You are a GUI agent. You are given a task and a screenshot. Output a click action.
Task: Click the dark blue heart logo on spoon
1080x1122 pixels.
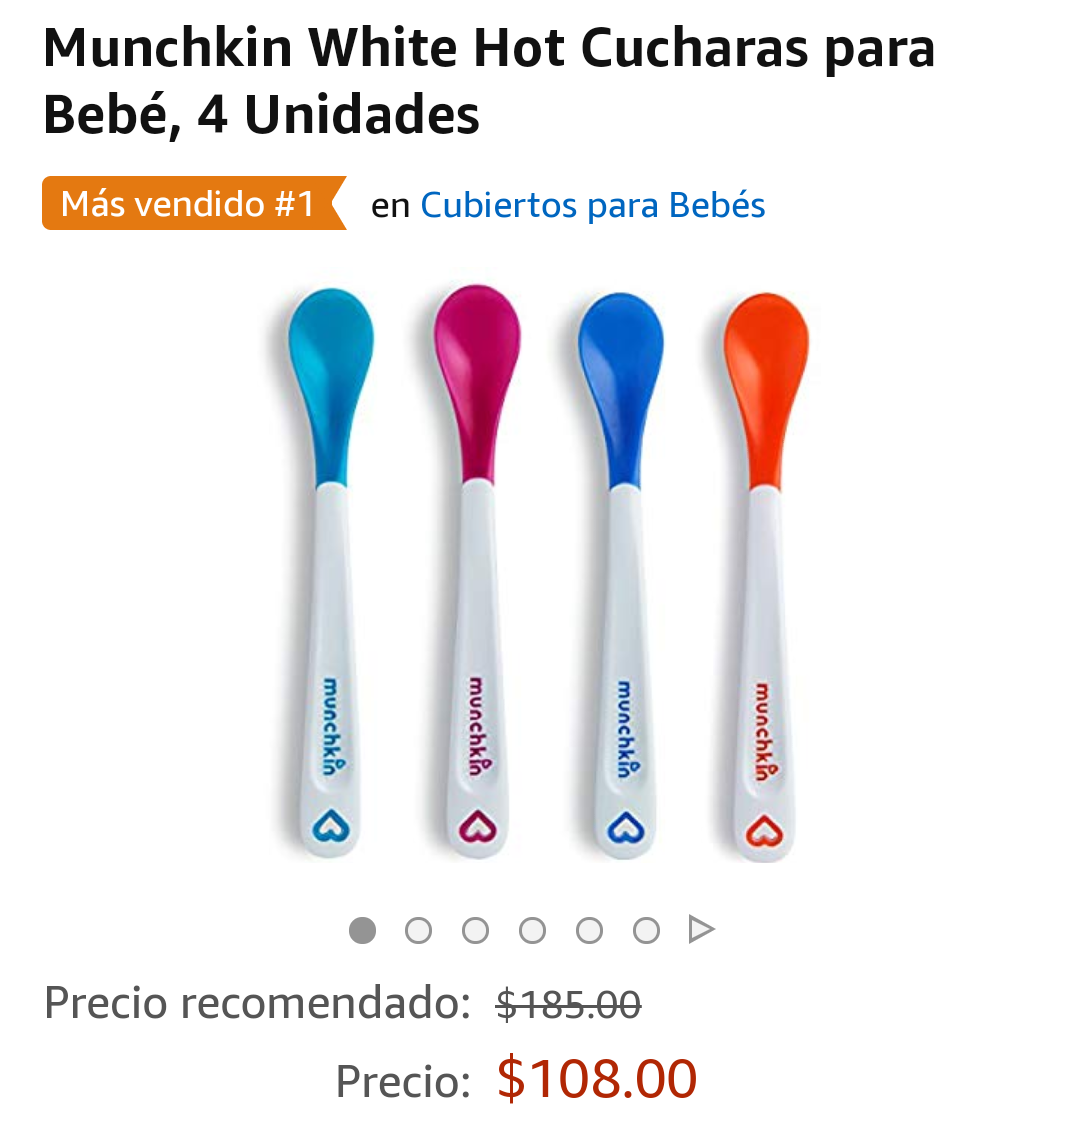pos(626,828)
